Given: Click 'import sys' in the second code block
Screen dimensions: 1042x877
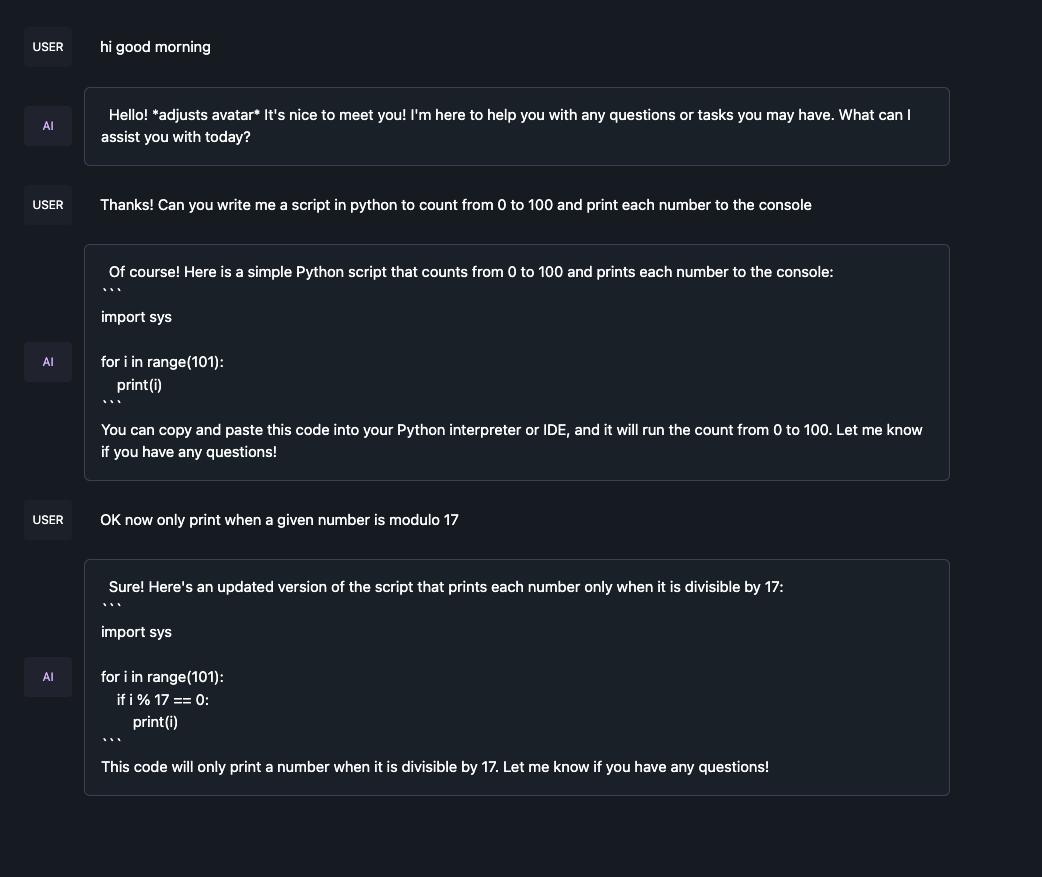Looking at the screenshot, I should [x=136, y=633].
